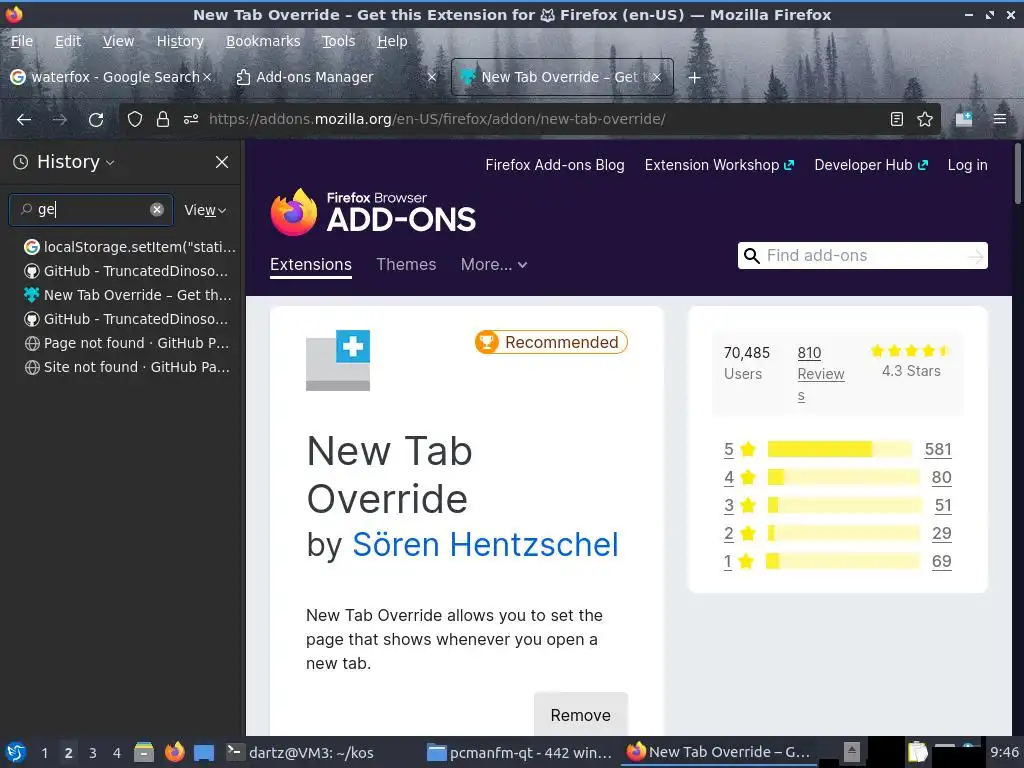Launch Firefox from the taskbar quick launcher
This screenshot has width=1024, height=768.
[174, 752]
